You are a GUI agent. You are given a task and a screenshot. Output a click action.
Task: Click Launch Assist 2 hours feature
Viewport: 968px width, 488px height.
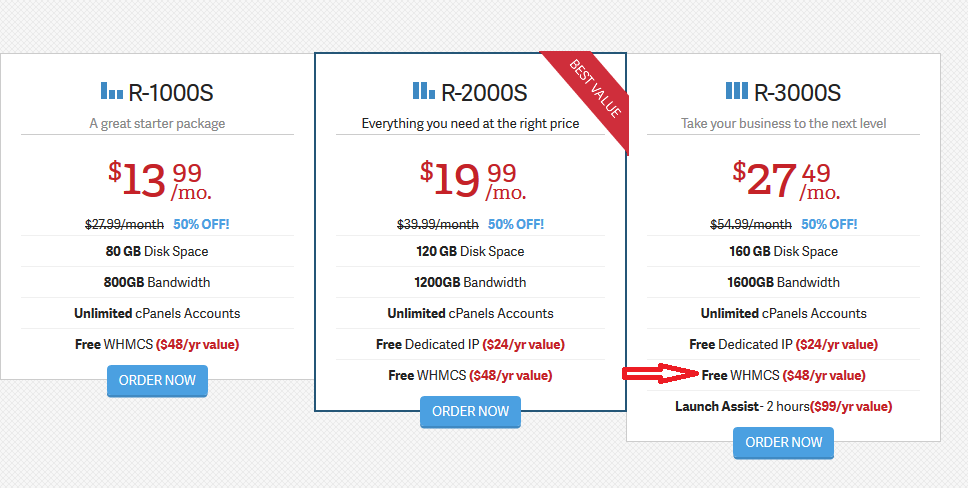coord(783,406)
